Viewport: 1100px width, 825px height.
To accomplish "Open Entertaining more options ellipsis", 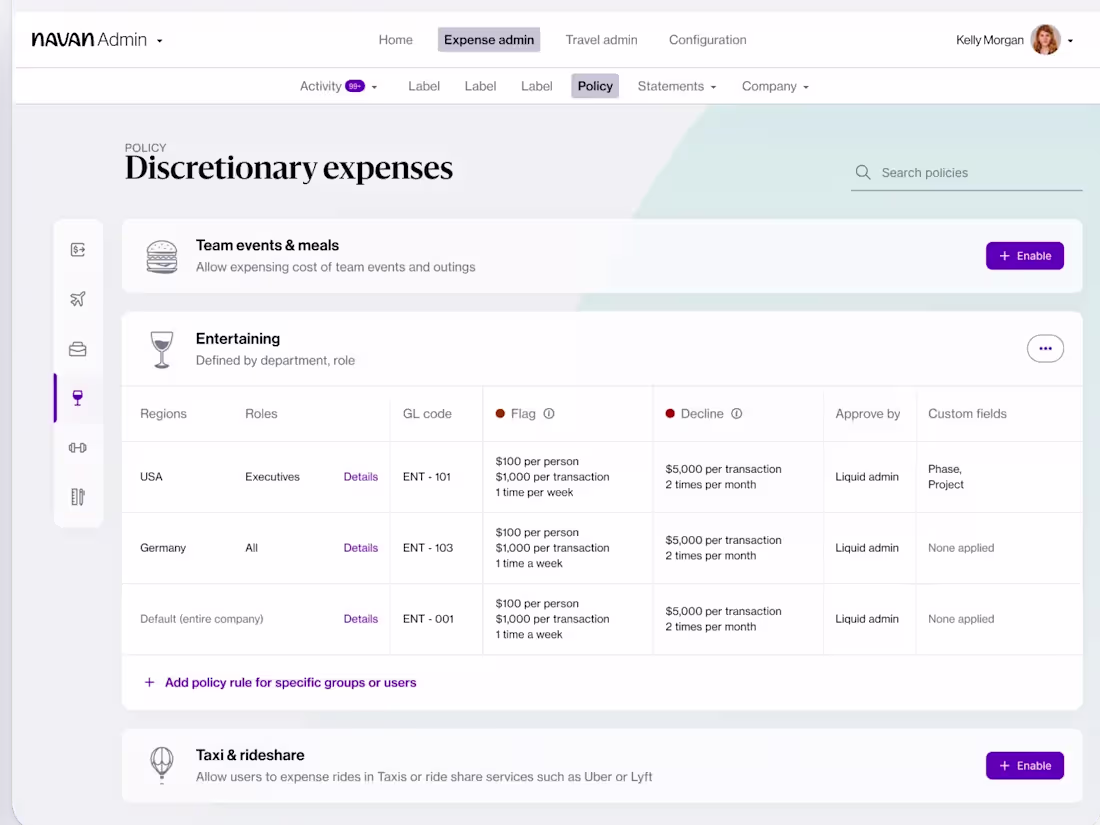I will click(1045, 349).
